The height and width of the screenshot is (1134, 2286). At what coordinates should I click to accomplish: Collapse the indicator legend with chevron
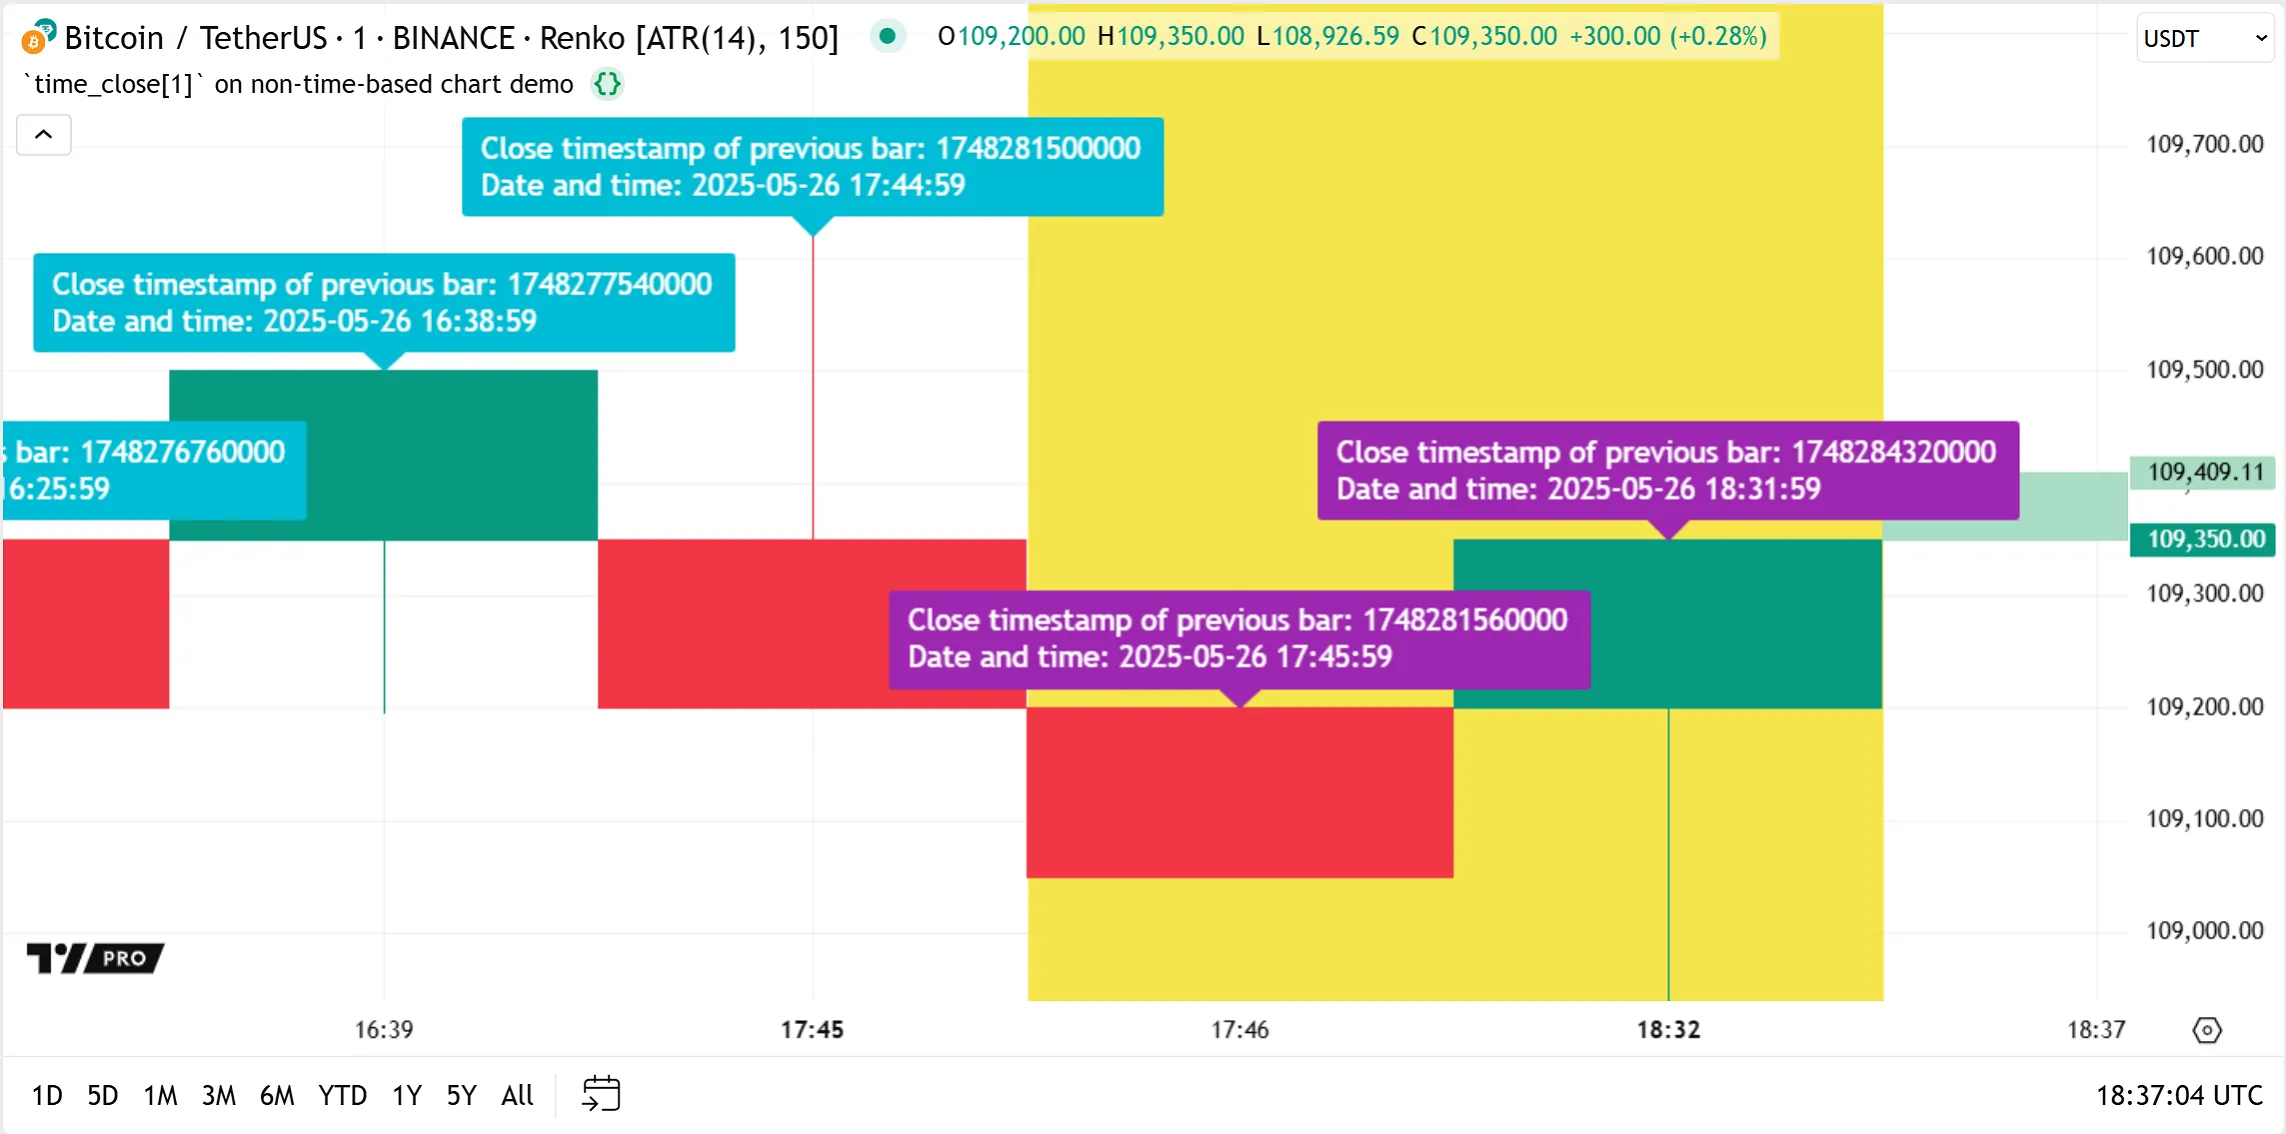[x=44, y=135]
